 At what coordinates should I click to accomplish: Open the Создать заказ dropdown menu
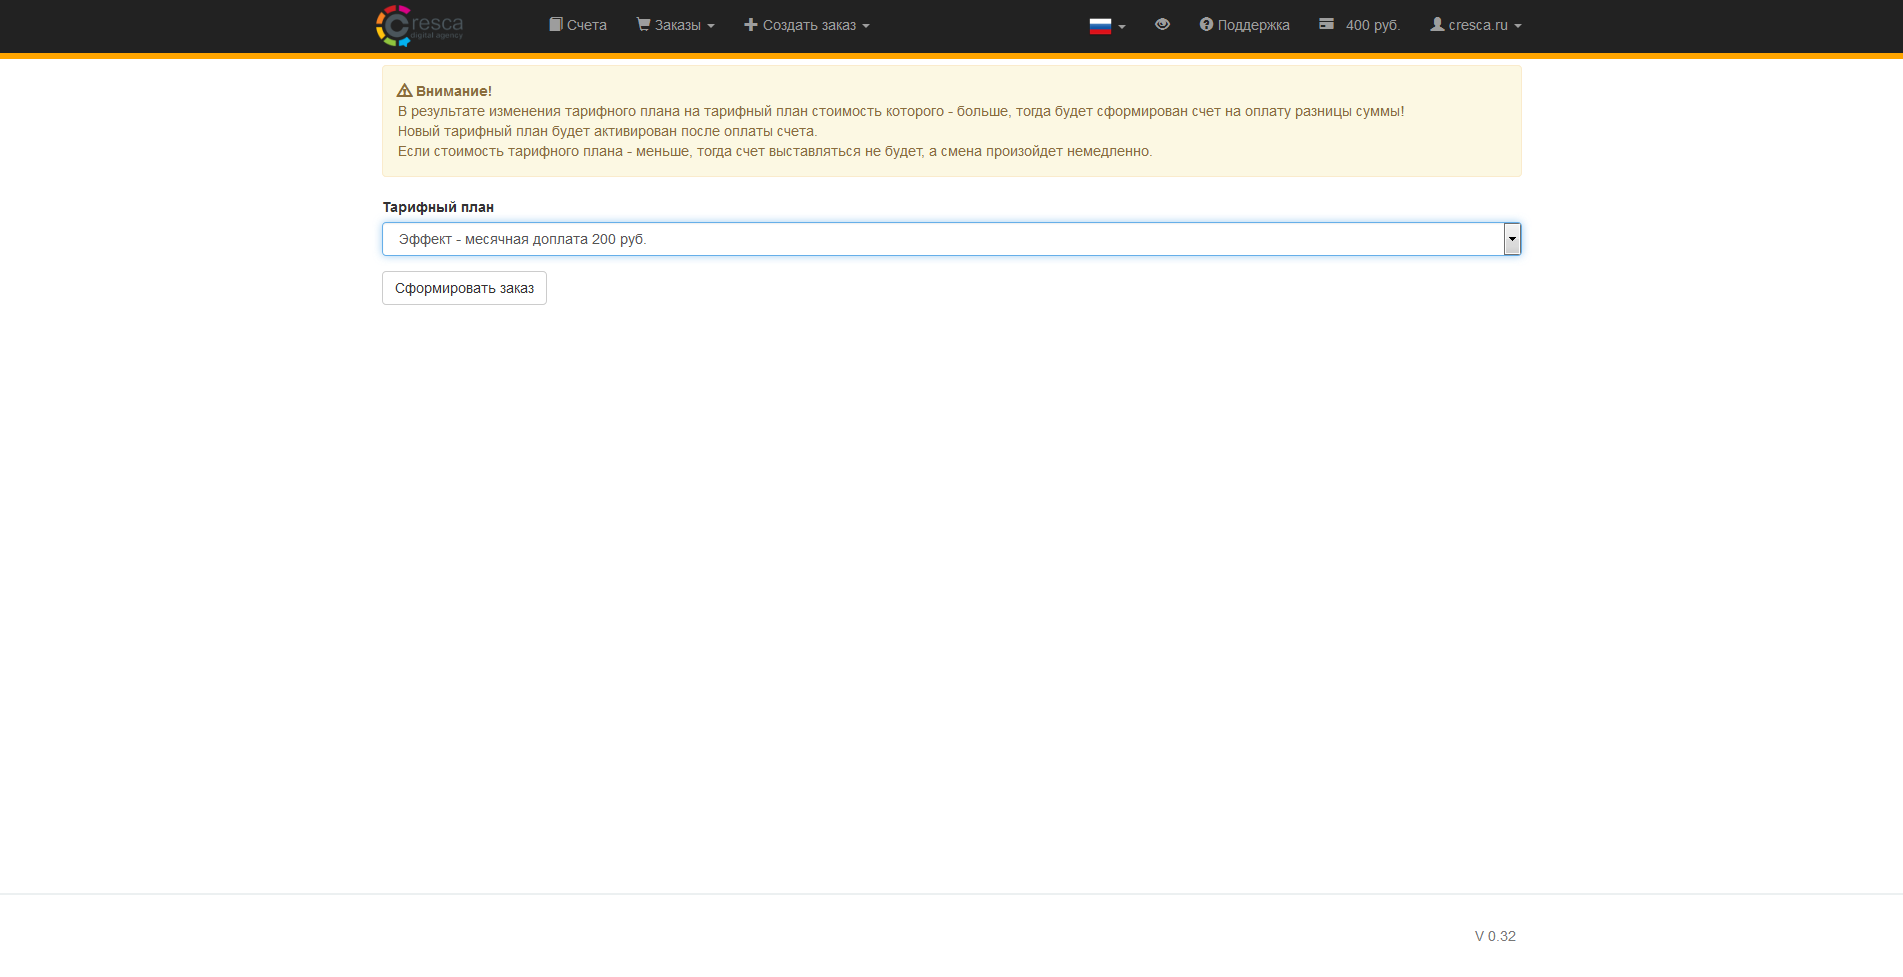[x=807, y=25]
